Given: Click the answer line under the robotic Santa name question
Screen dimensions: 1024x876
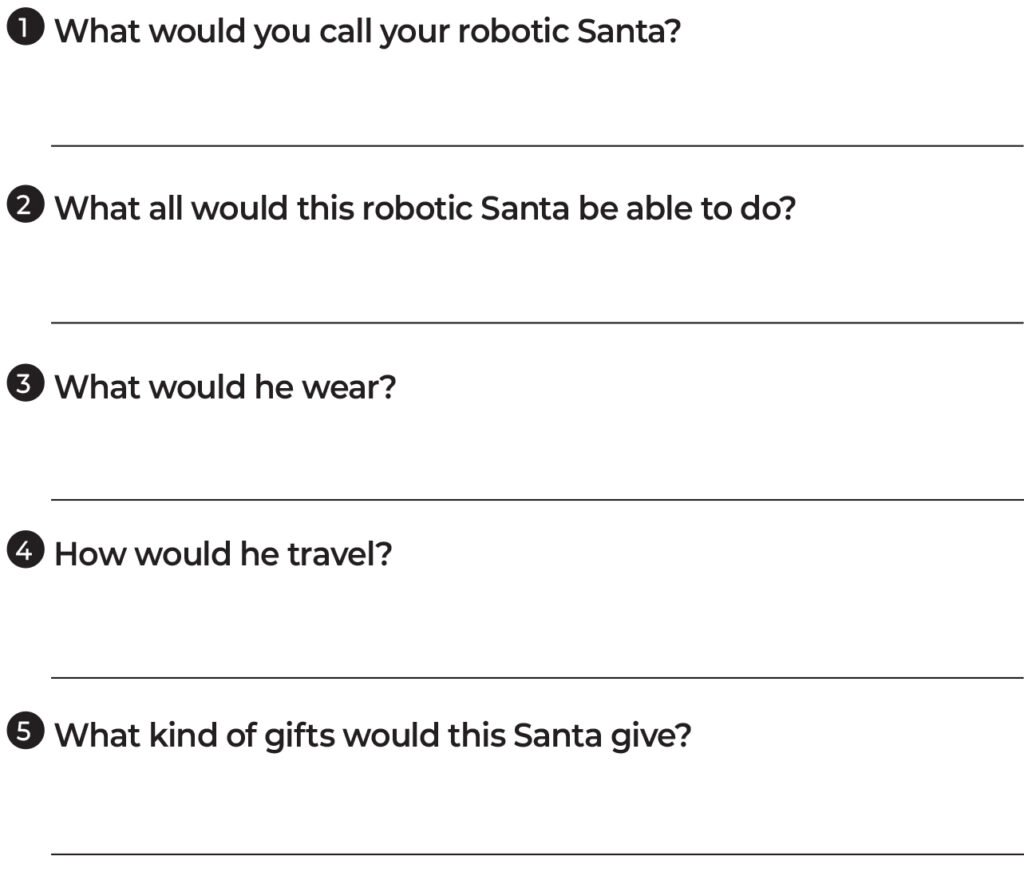Looking at the screenshot, I should [x=537, y=145].
